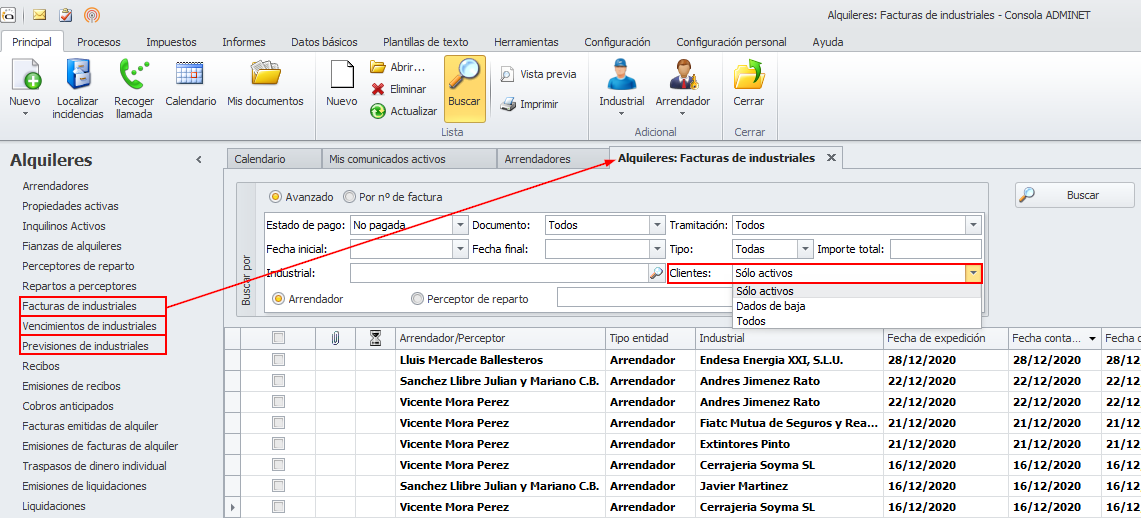Open the Tramitación dropdown list
Image resolution: width=1141 pixels, height=518 pixels.
973,225
